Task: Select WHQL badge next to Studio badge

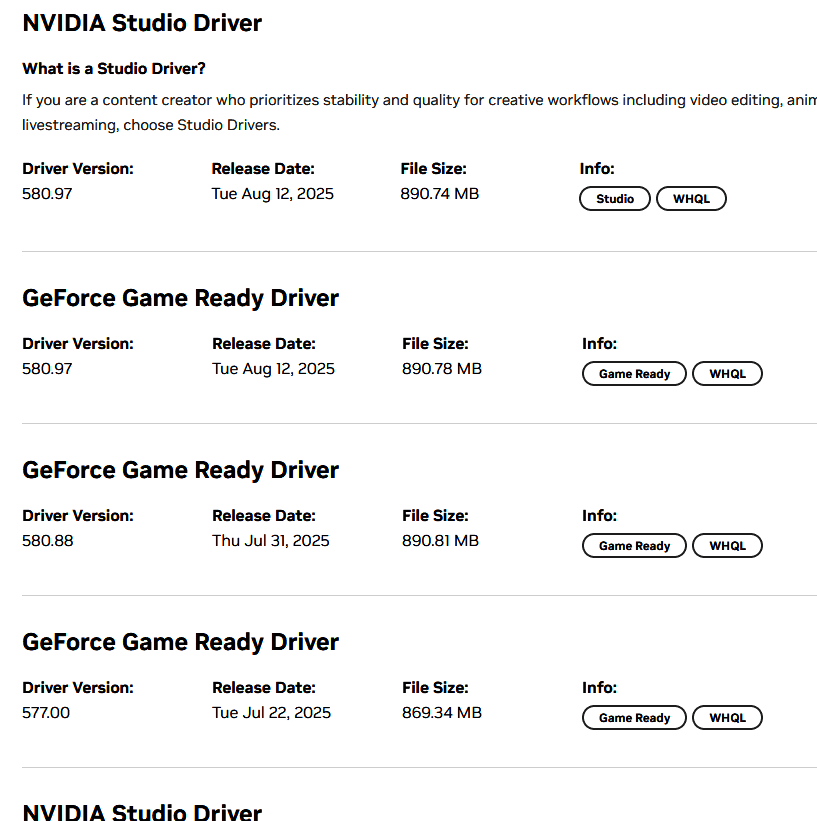Action: 691,199
